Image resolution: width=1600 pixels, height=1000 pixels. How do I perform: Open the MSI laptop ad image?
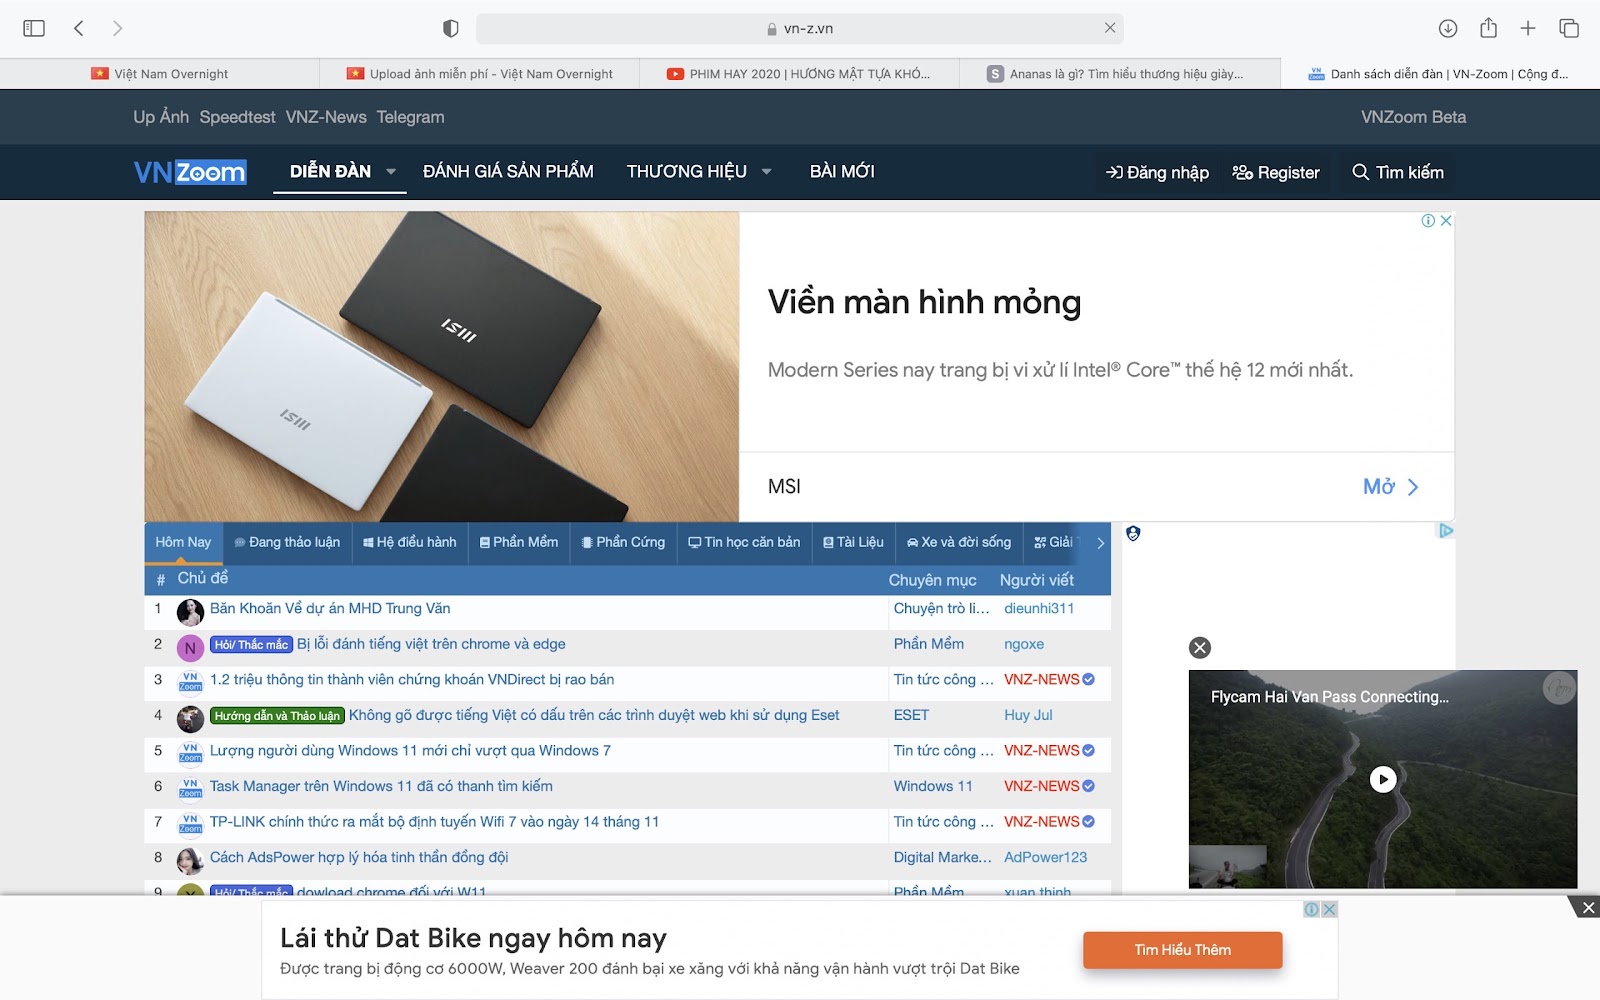[442, 366]
